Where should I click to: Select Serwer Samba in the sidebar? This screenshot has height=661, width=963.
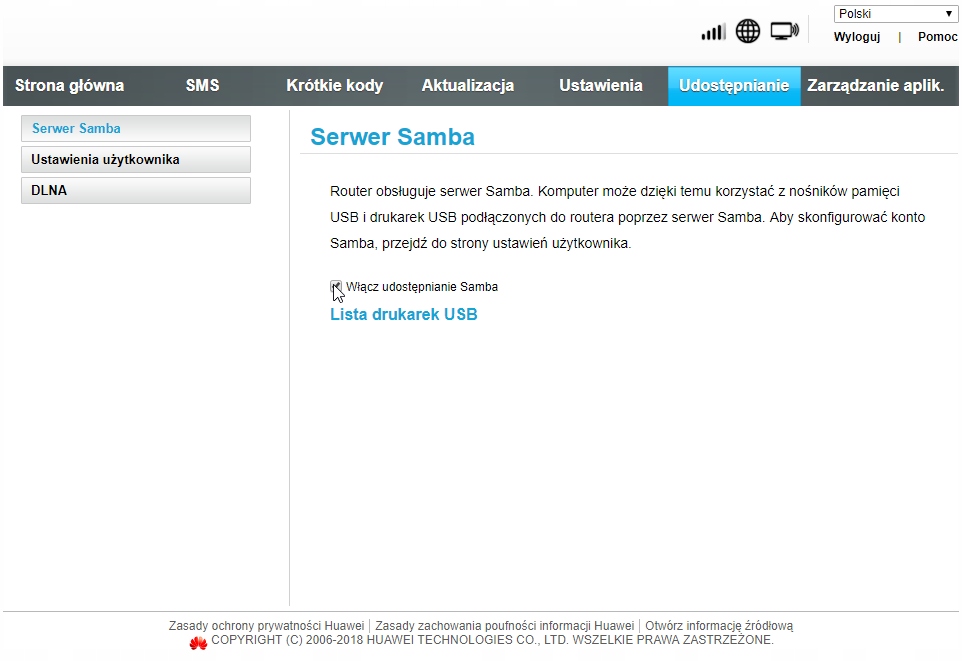(135, 129)
